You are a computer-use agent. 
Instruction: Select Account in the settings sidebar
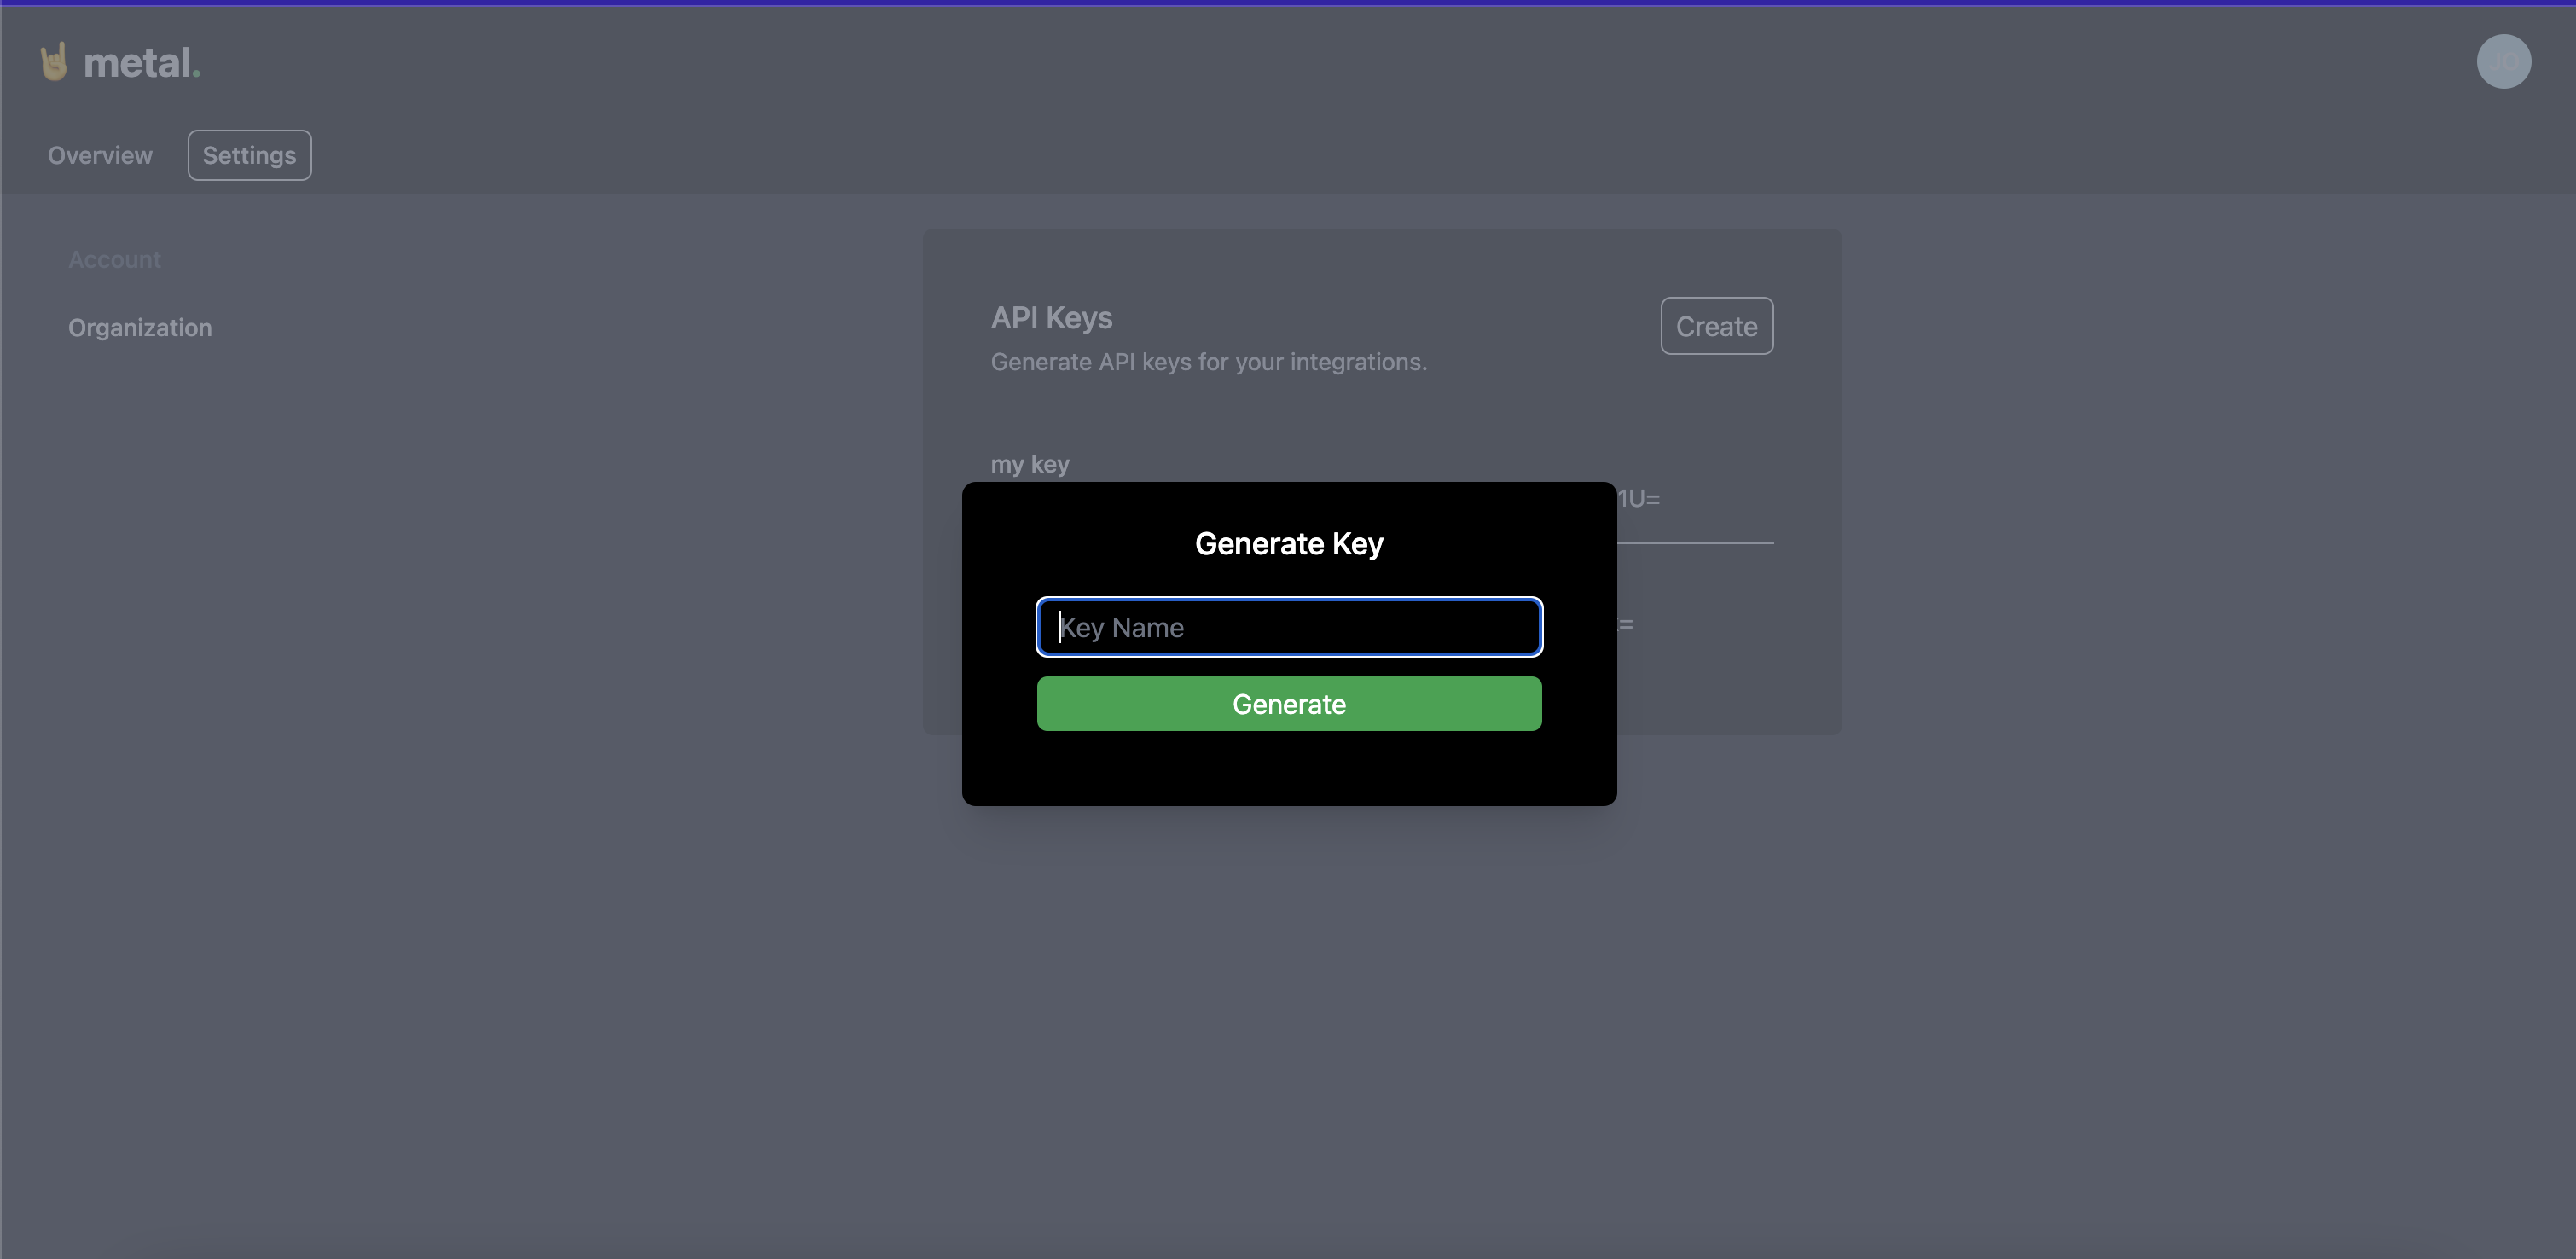pos(114,259)
